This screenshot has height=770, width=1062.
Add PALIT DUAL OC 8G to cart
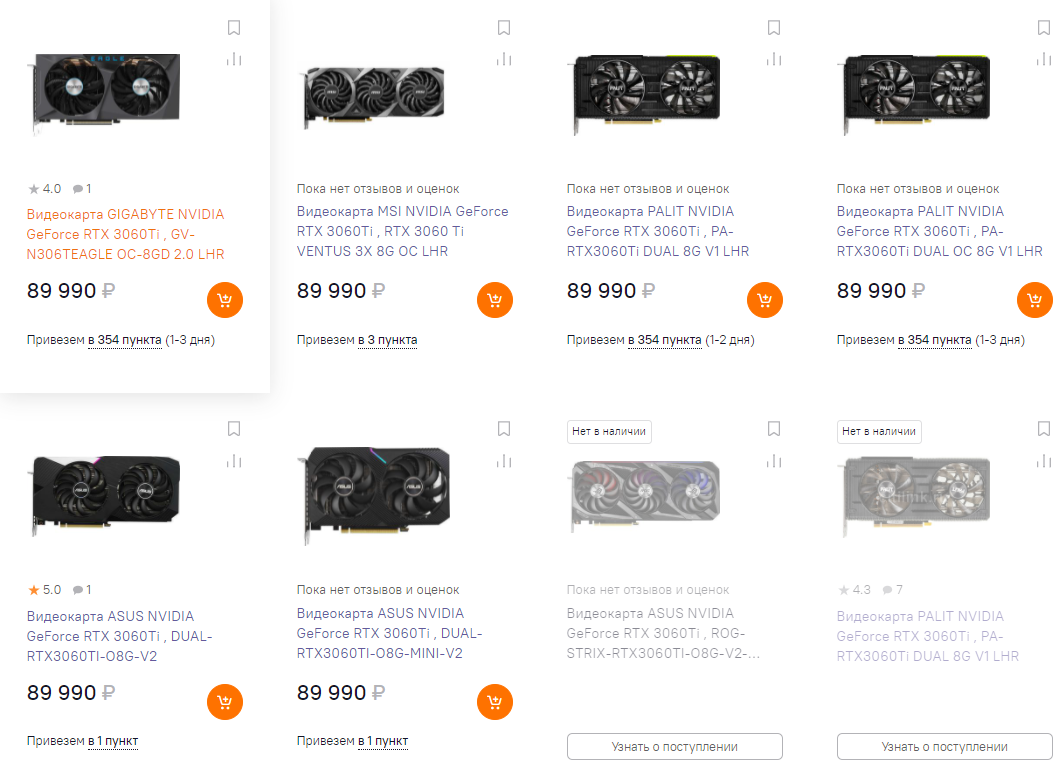pyautogui.click(x=1034, y=300)
